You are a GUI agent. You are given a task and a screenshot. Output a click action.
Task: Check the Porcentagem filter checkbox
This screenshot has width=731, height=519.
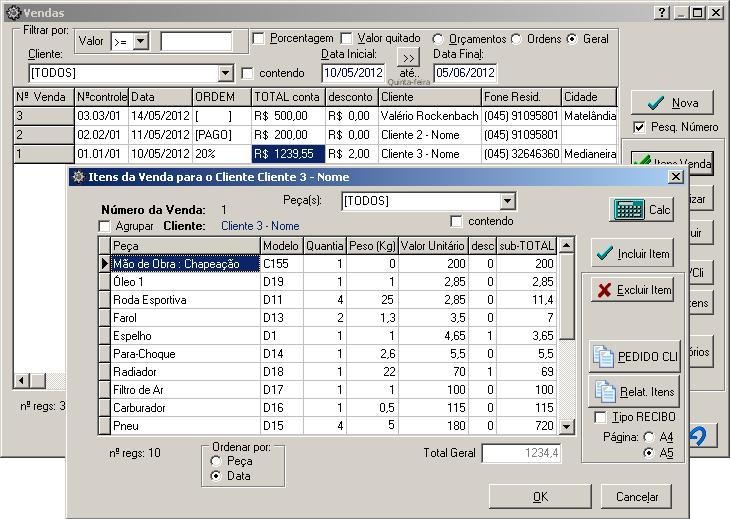(258, 39)
